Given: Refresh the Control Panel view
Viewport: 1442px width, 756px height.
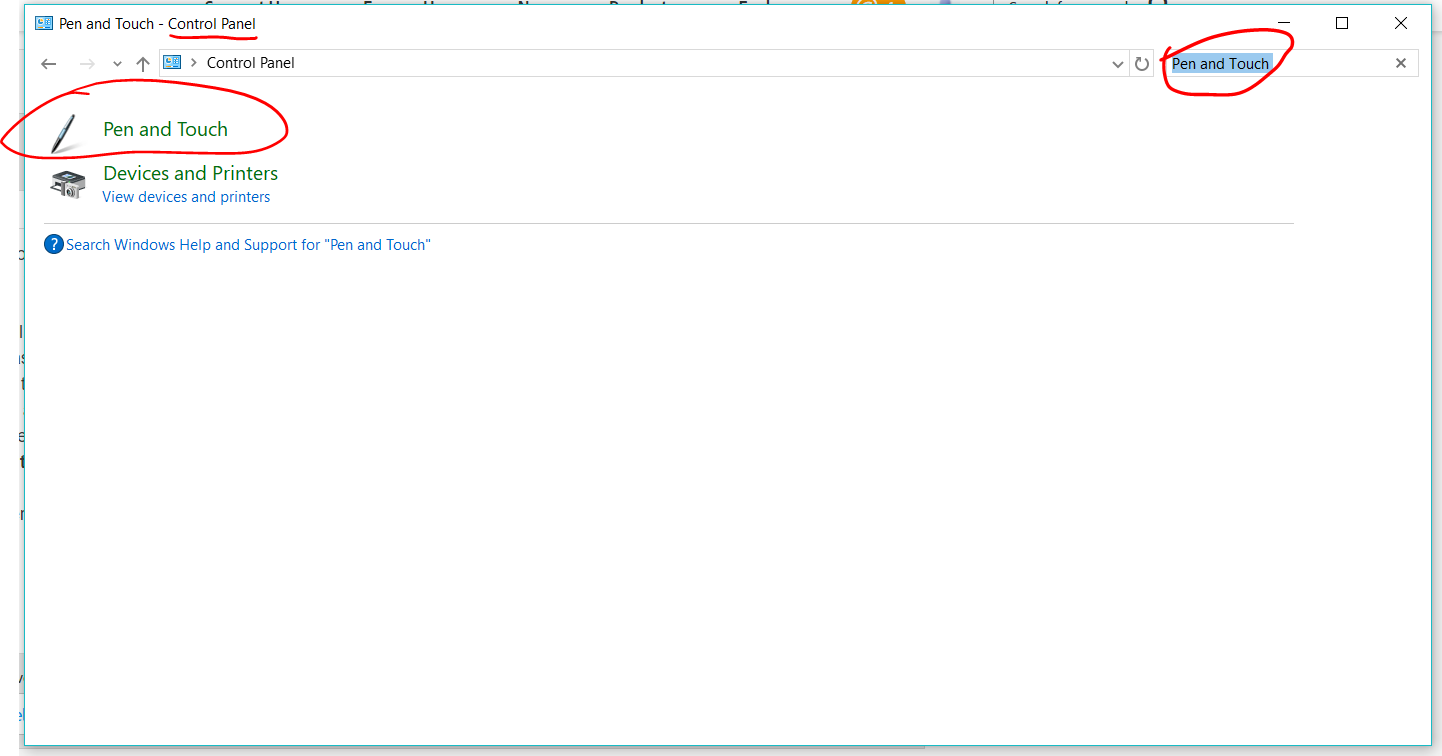Looking at the screenshot, I should pyautogui.click(x=1142, y=64).
